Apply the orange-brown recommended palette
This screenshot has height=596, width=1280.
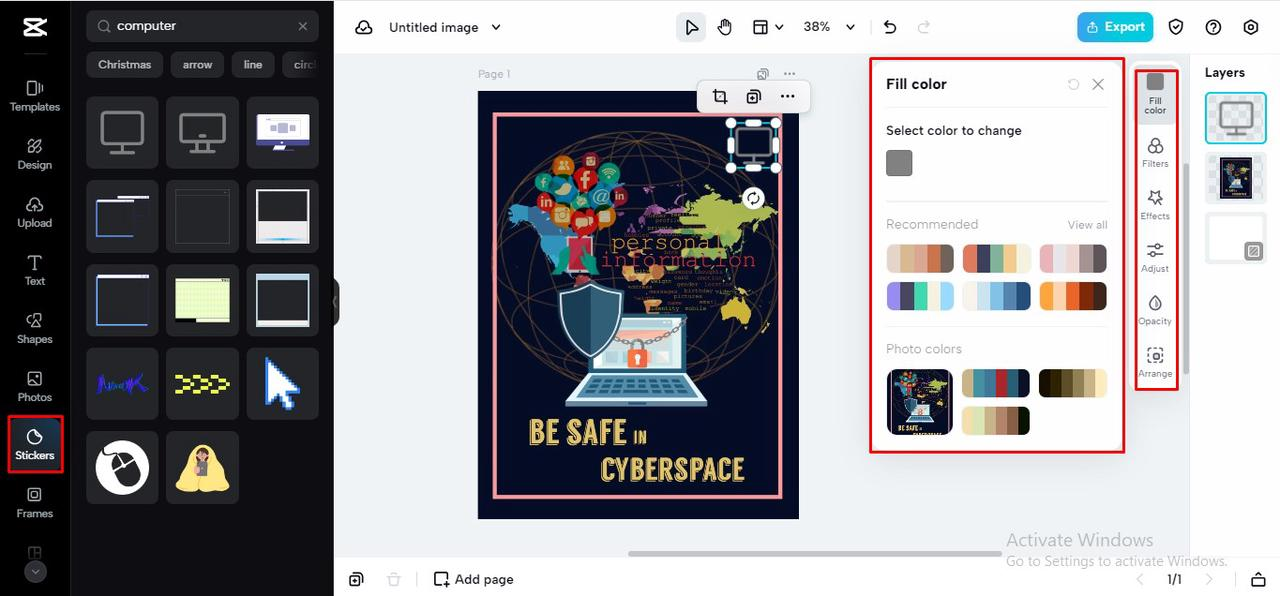click(x=1073, y=296)
